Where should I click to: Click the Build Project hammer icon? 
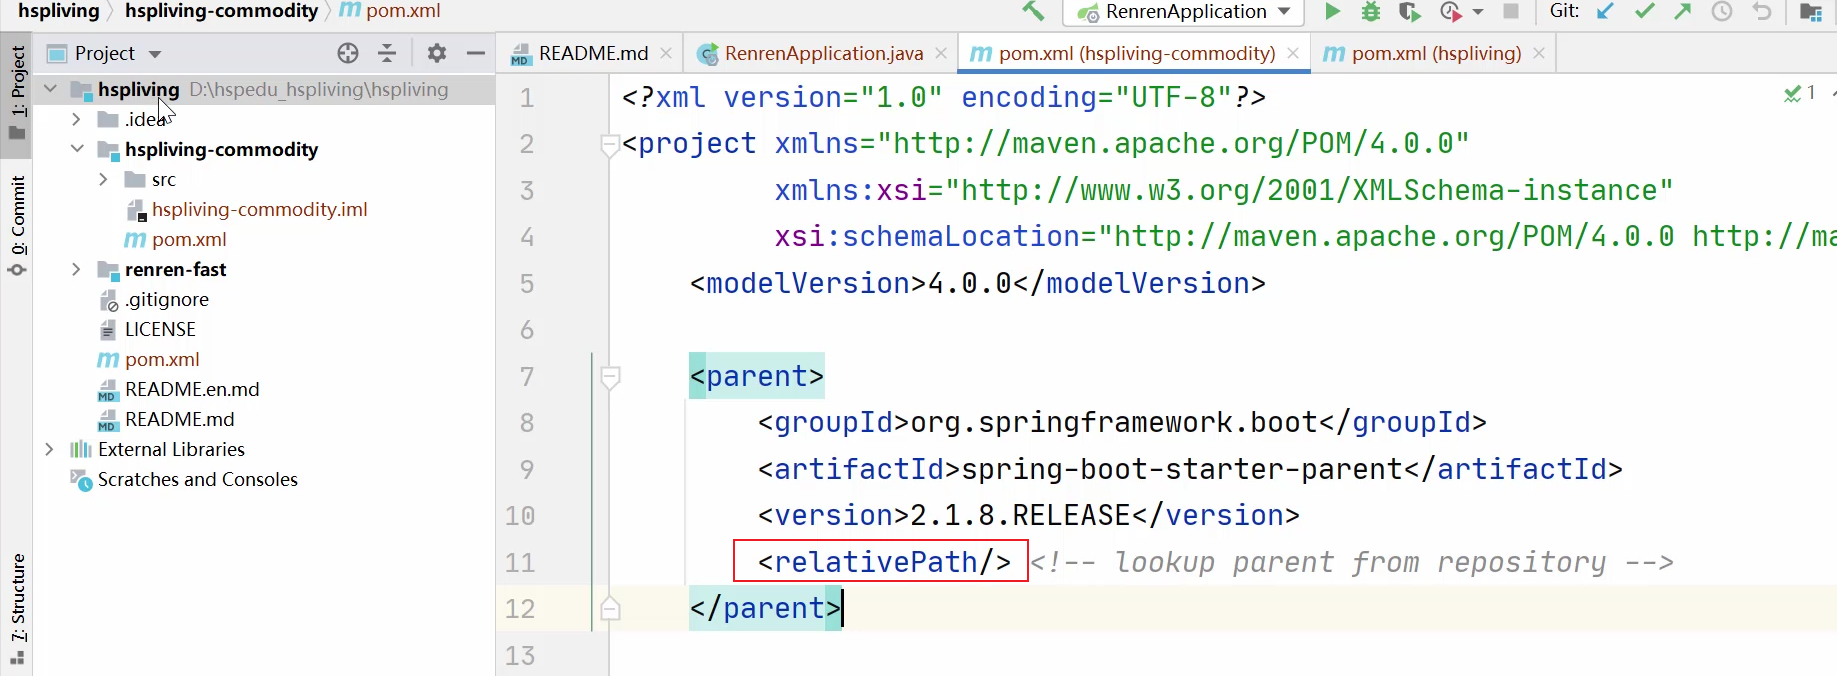pos(1033,12)
